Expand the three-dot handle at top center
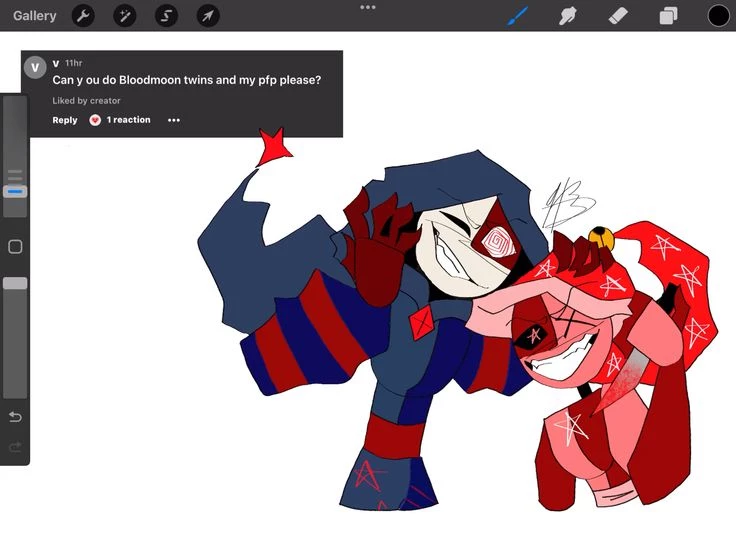Screen dimensions: 736x552 click(368, 7)
